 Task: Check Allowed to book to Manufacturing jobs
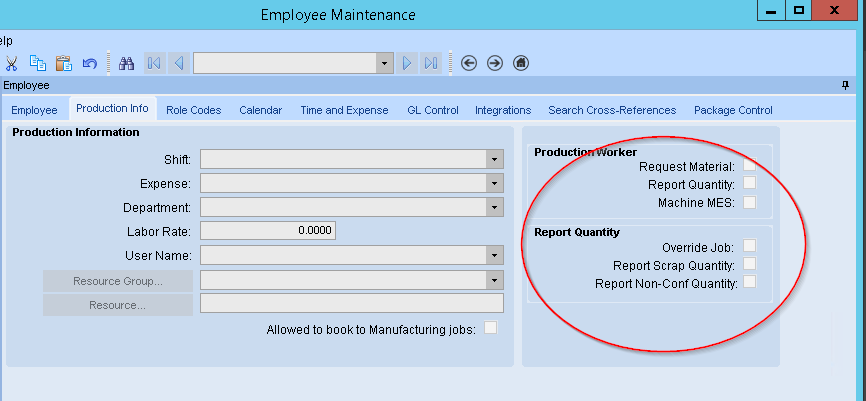[x=490, y=327]
